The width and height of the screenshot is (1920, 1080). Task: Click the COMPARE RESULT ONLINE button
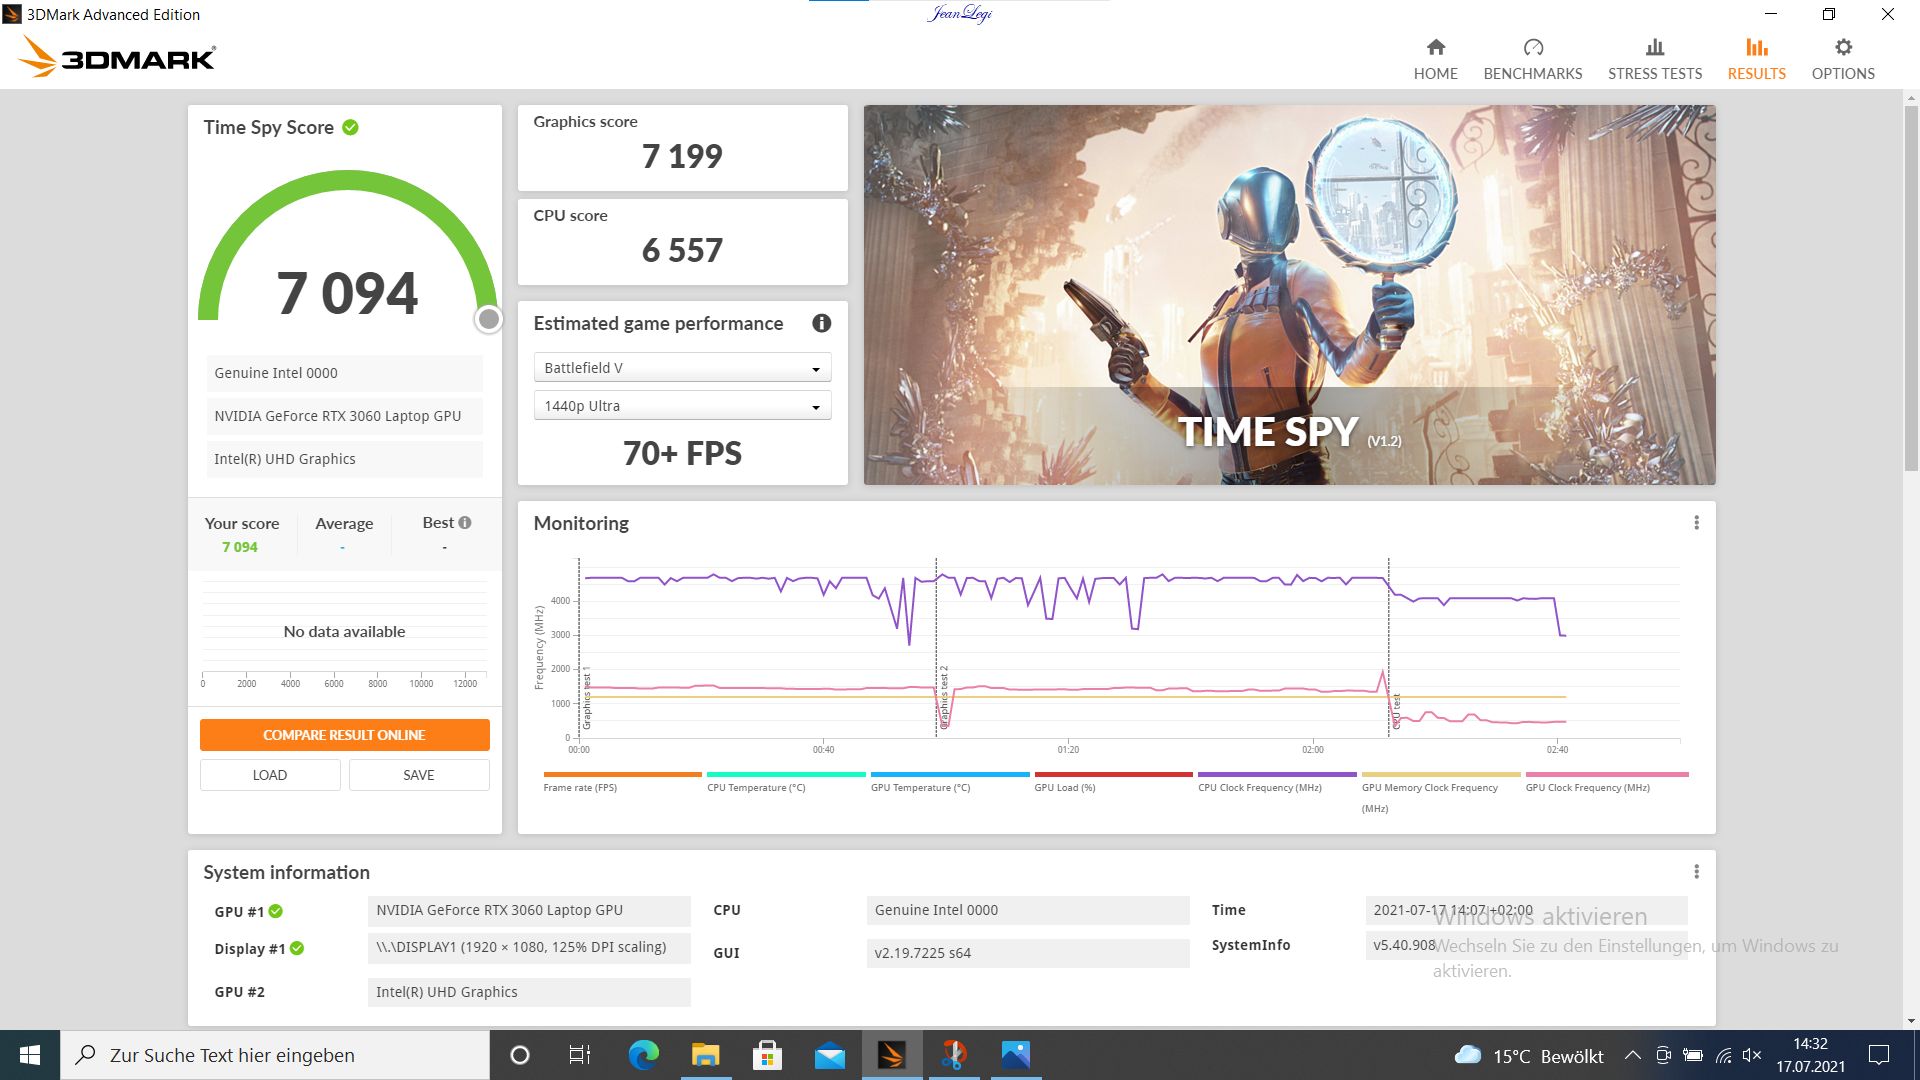[344, 734]
